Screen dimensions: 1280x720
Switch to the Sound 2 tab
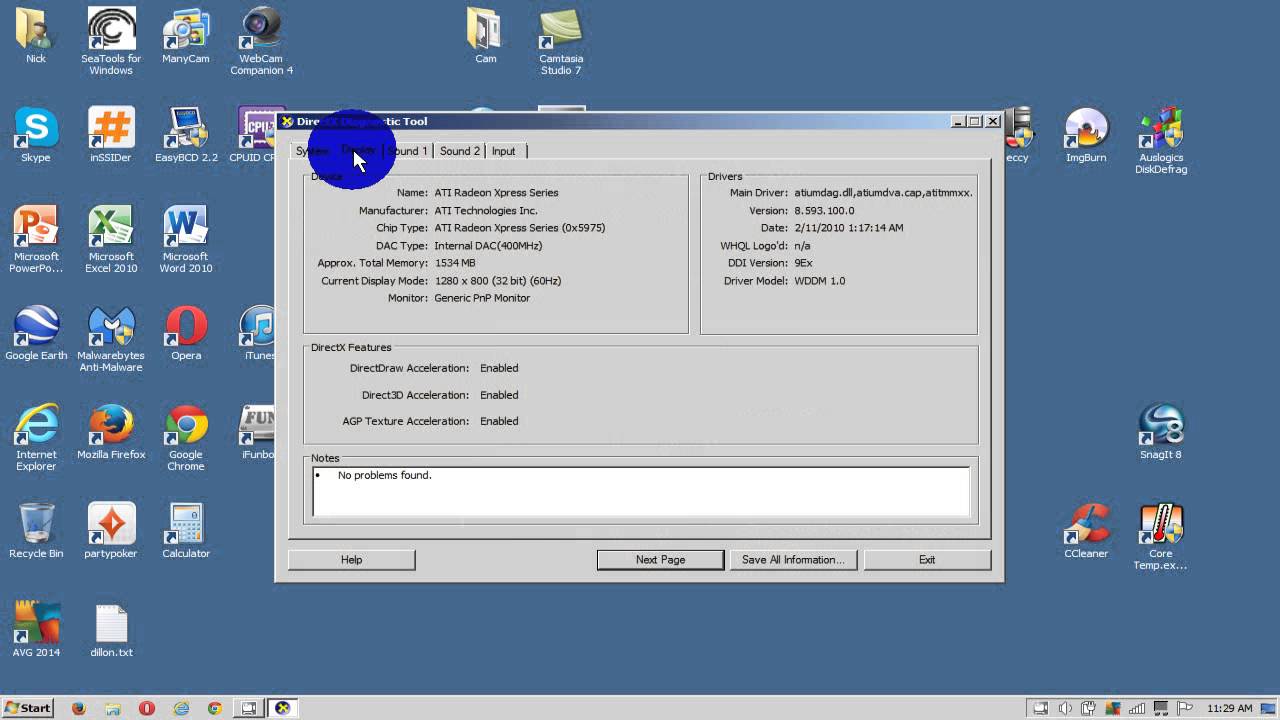(x=460, y=151)
